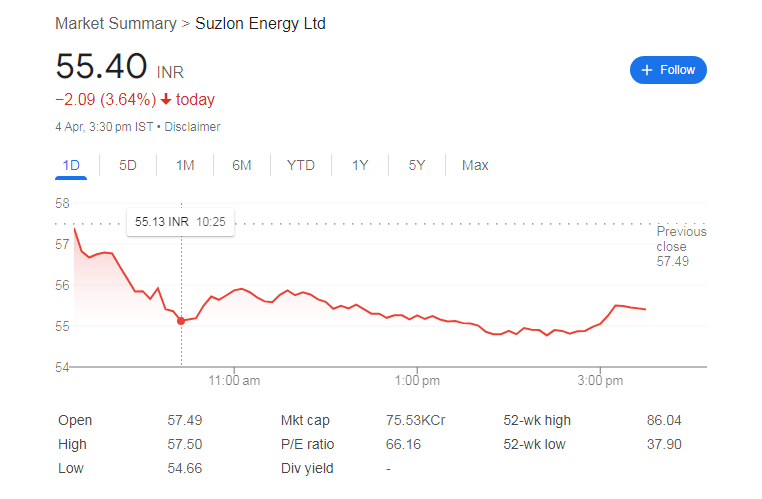This screenshot has height=499, width=762.
Task: Click the Mkt cap value 75.53KCr
Action: 415,420
